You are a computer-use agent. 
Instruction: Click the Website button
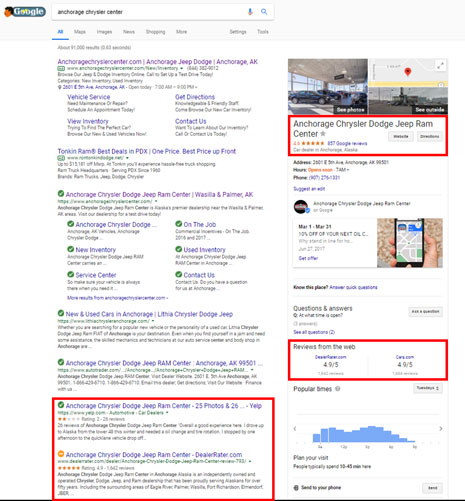pos(401,137)
